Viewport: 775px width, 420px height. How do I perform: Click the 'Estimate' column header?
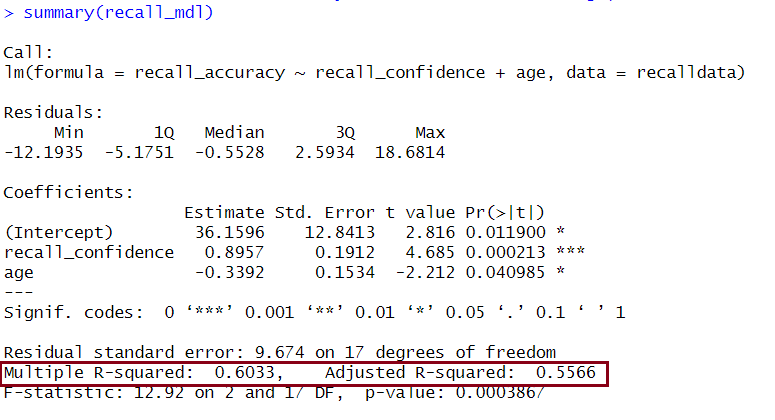(224, 212)
